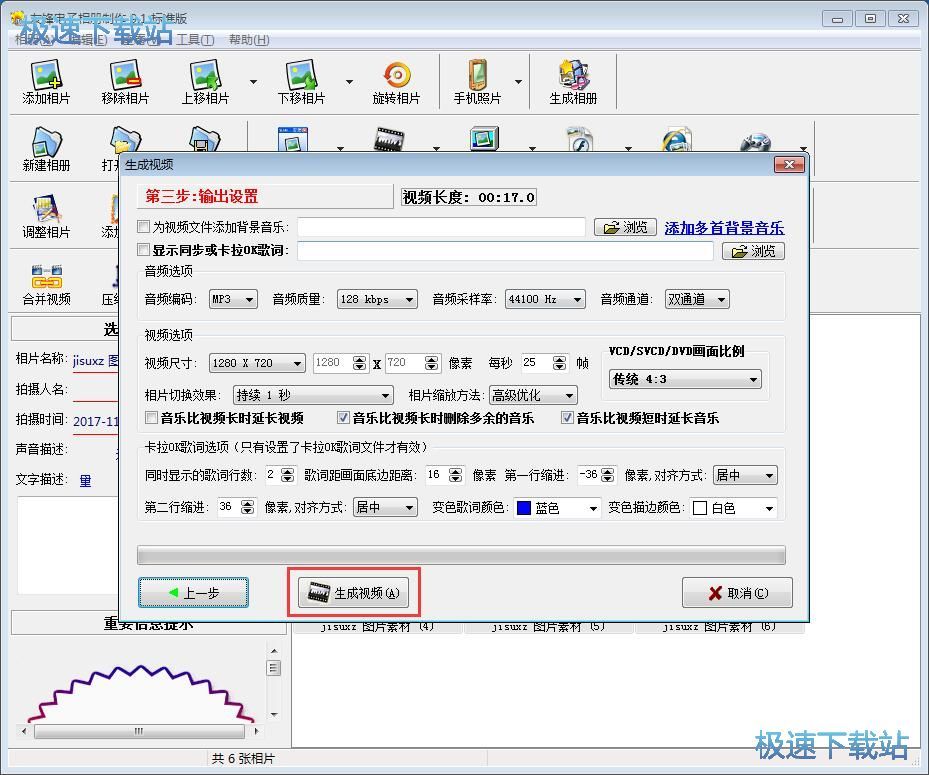Check 音乐比视频长时延长视频 option

pyautogui.click(x=152, y=418)
